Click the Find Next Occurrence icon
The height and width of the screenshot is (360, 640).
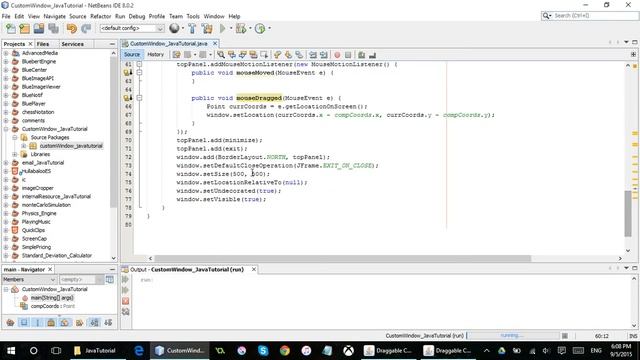coord(242,55)
